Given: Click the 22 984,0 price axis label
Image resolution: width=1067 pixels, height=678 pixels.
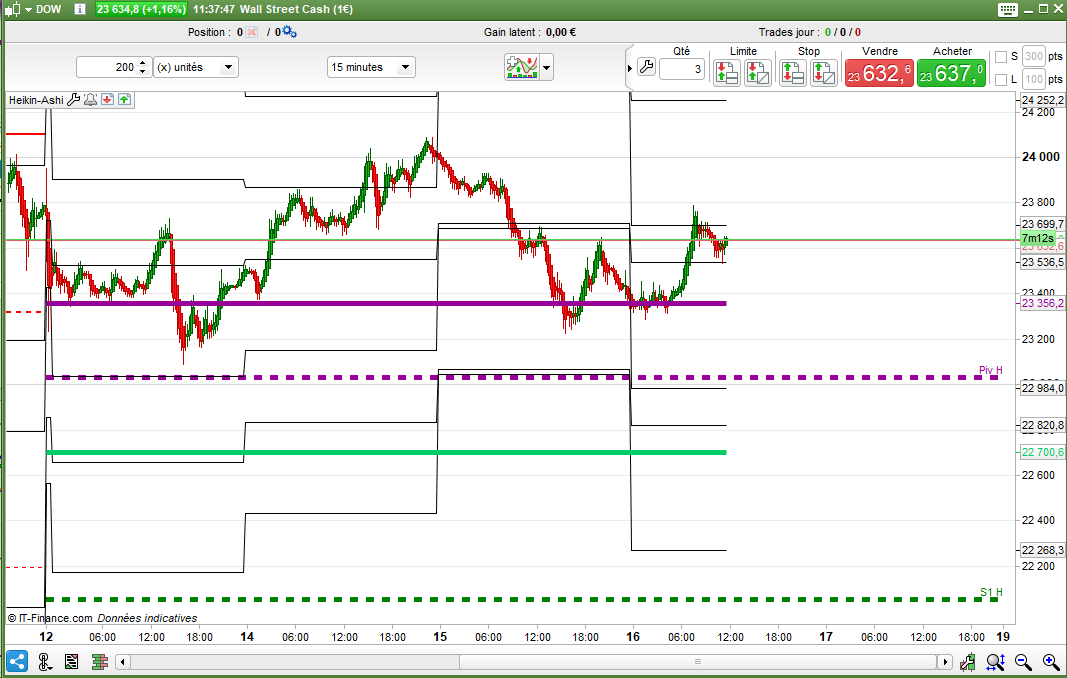Looking at the screenshot, I should coord(1043,388).
